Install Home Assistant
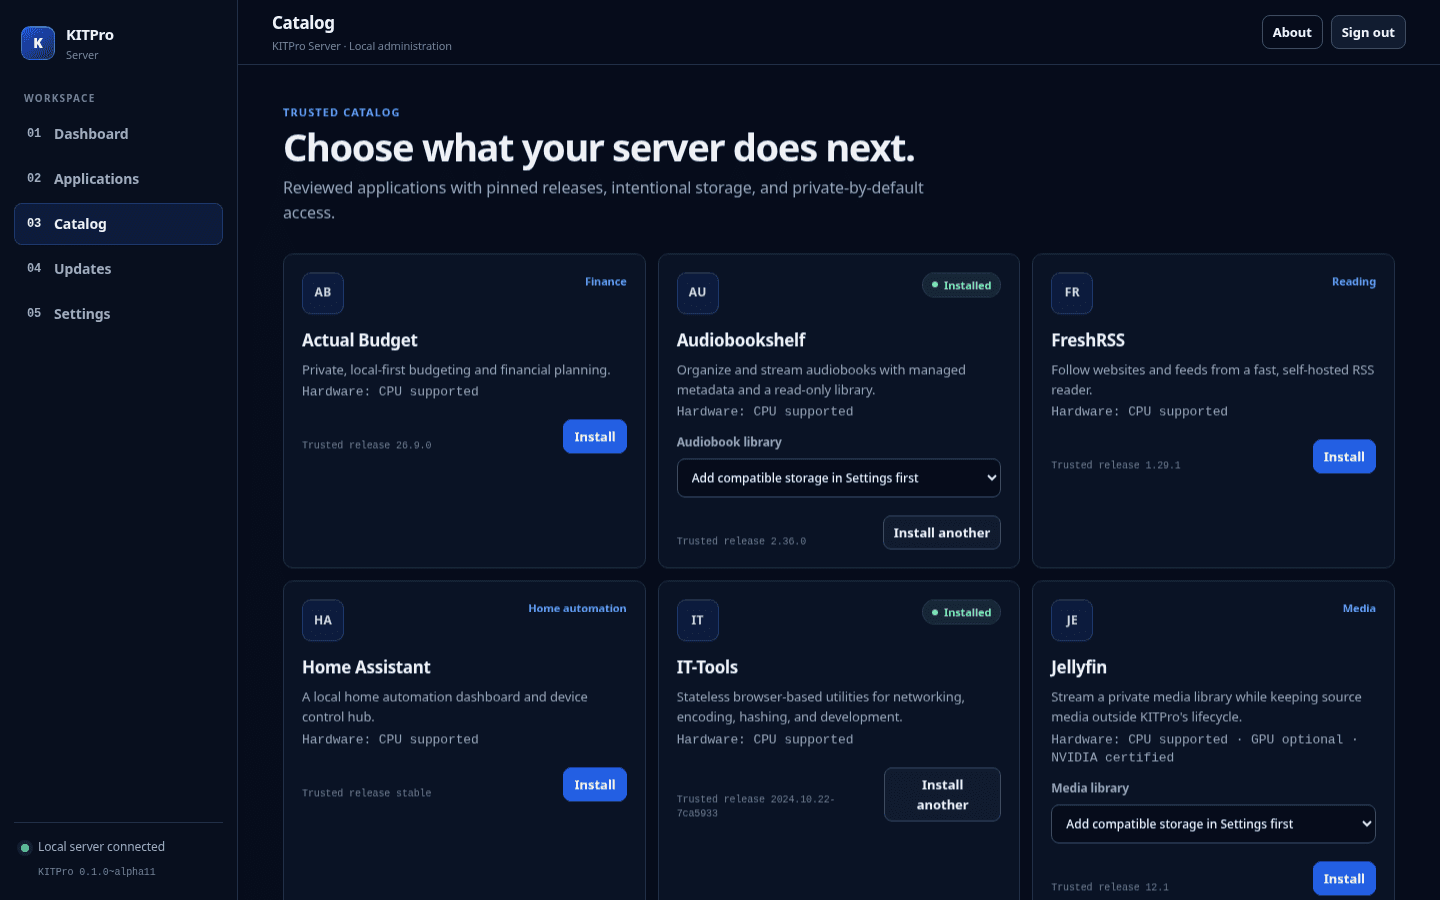This screenshot has height=900, width=1440. pos(595,785)
